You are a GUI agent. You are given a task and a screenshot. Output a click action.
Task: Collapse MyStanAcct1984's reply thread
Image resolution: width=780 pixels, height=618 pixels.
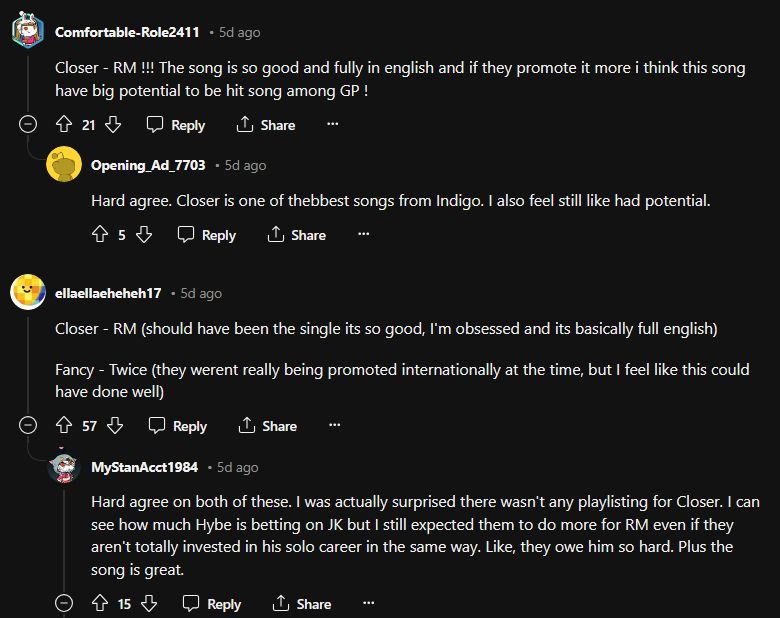[64, 604]
